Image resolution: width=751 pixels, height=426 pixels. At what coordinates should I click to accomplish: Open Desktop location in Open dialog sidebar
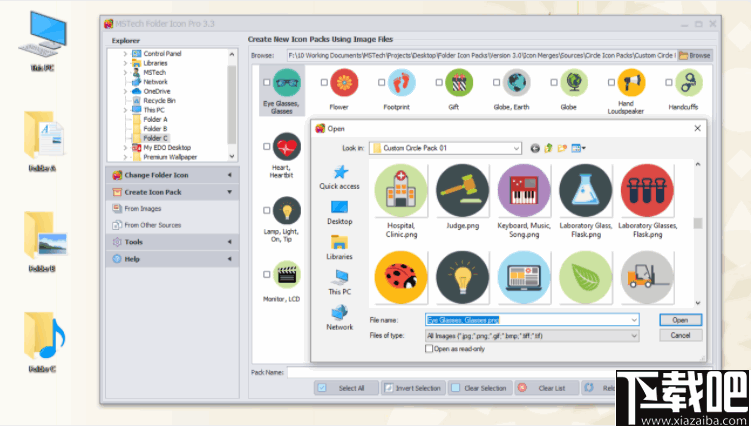pyautogui.click(x=340, y=212)
